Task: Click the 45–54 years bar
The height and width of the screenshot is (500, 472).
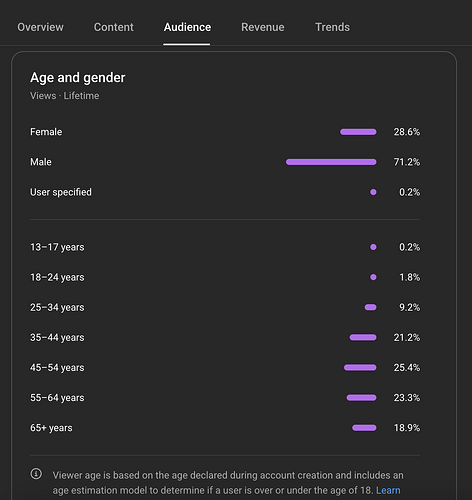Action: click(360, 367)
